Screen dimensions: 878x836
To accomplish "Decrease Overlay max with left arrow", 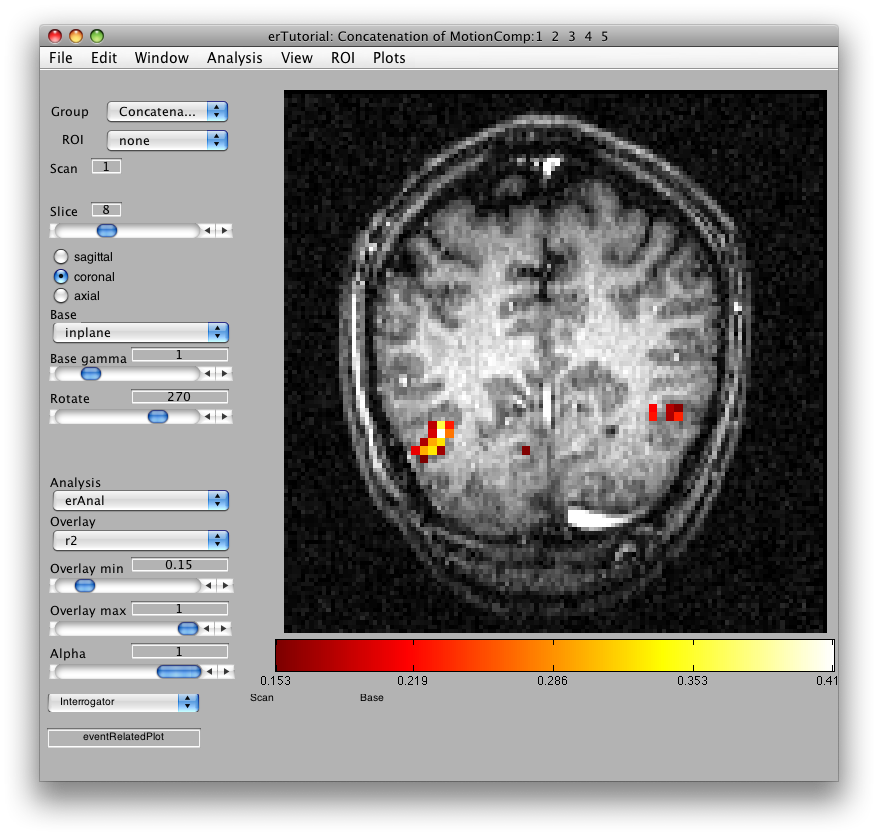I will pos(207,629).
